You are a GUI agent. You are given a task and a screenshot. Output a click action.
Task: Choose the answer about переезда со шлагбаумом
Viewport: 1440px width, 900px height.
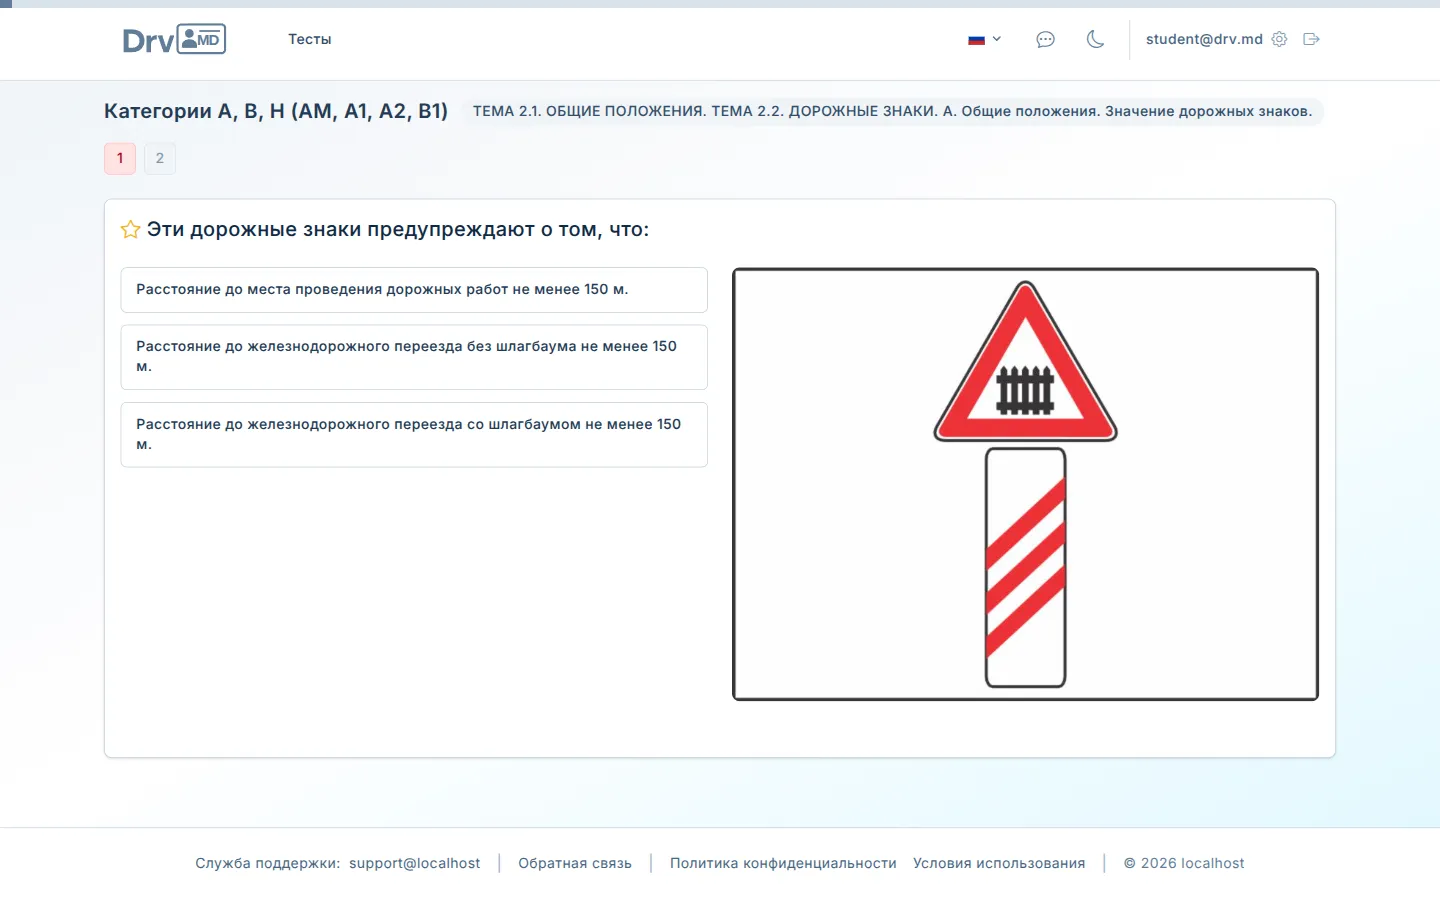(x=413, y=434)
